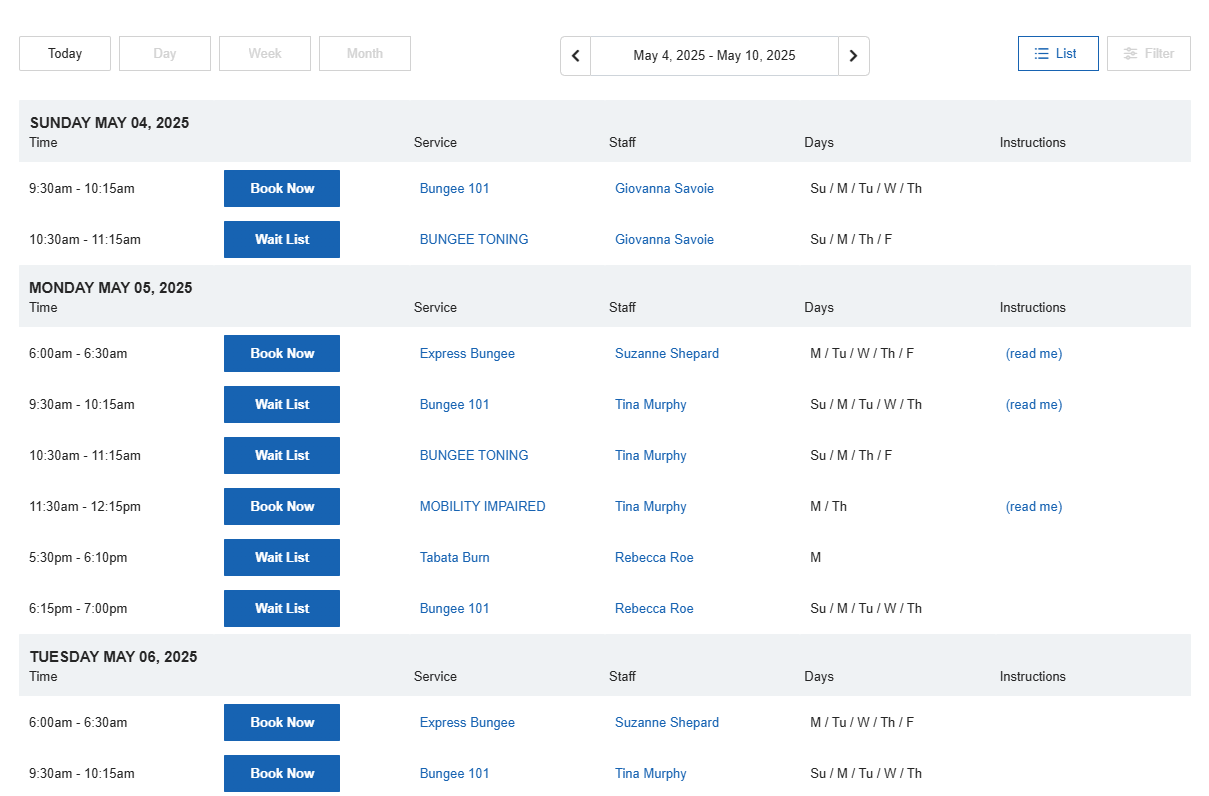The width and height of the screenshot is (1209, 796).
Task: Select the Month view tab
Action: [x=365, y=54]
